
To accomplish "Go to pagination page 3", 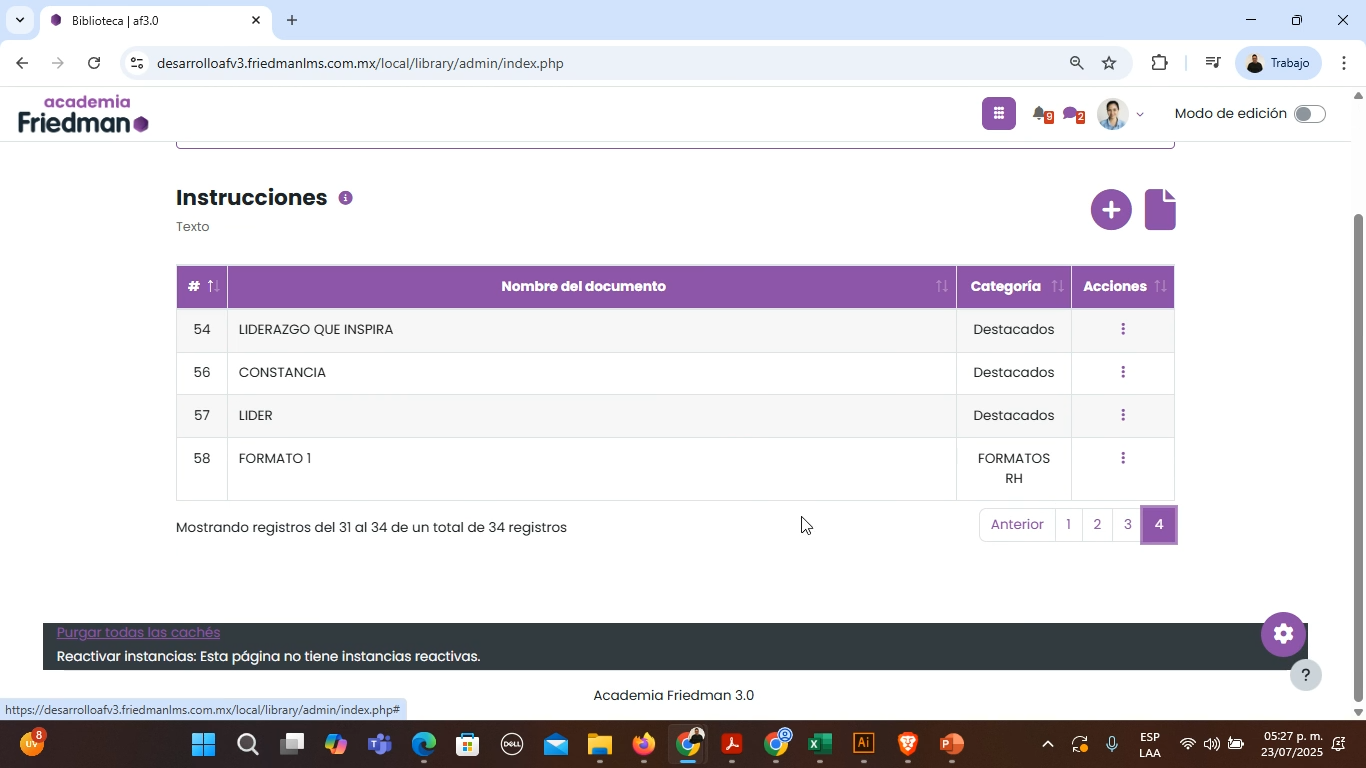I will pos(1127,525).
